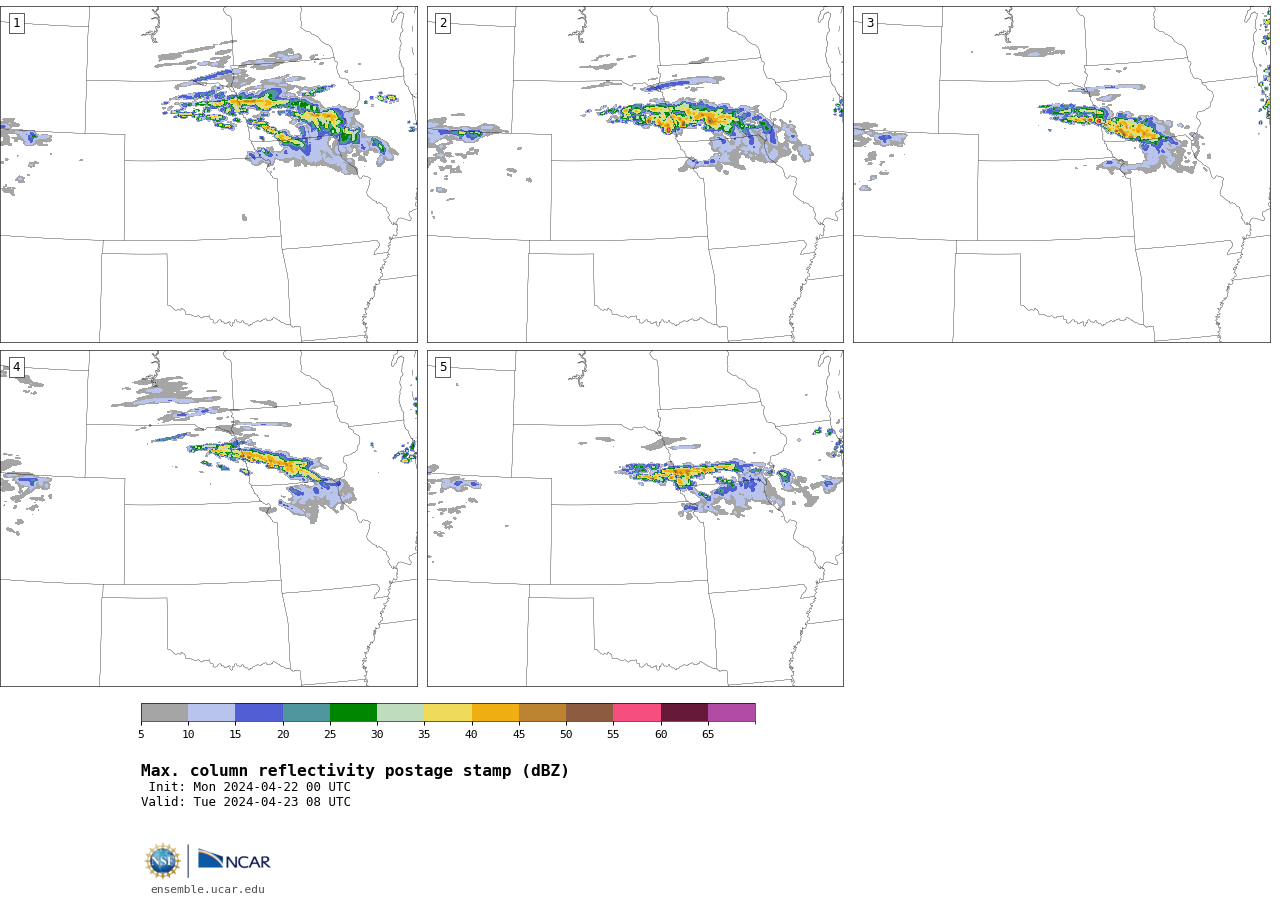This screenshot has height=901, width=1280.
Task: Click the Init: Mon 2024-04-22 00 UTC text
Action: tap(250, 787)
